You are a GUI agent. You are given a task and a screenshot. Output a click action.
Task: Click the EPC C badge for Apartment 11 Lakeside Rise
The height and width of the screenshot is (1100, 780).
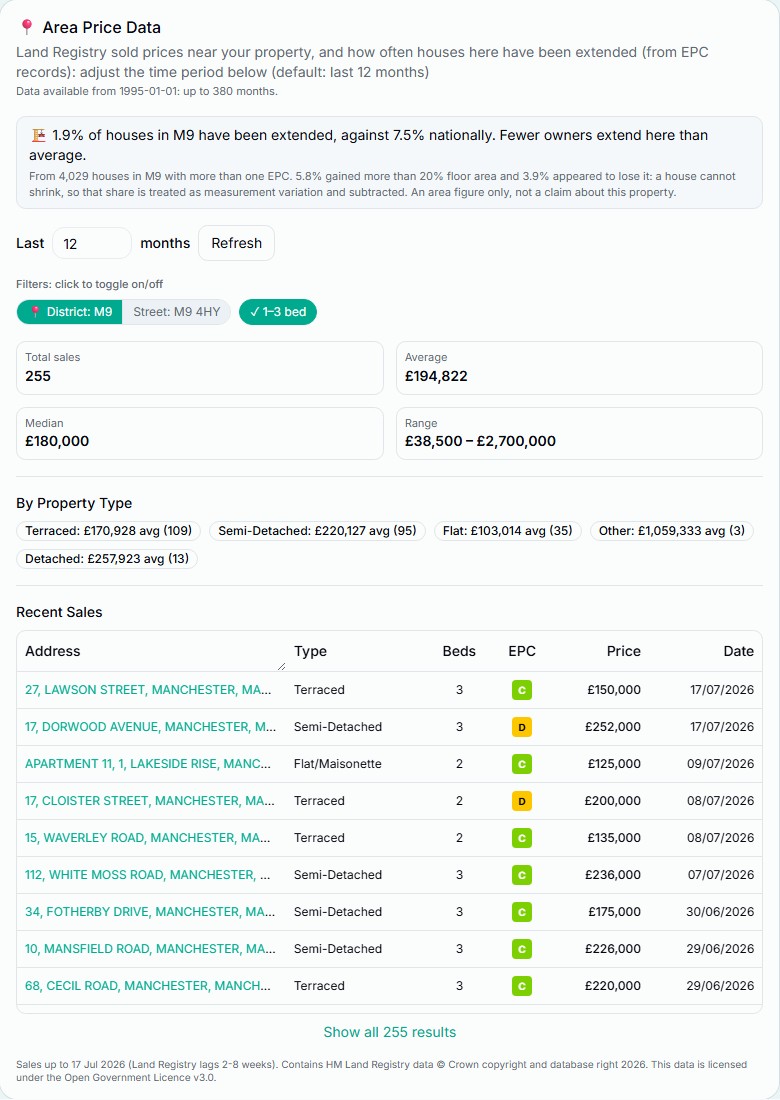coord(522,764)
